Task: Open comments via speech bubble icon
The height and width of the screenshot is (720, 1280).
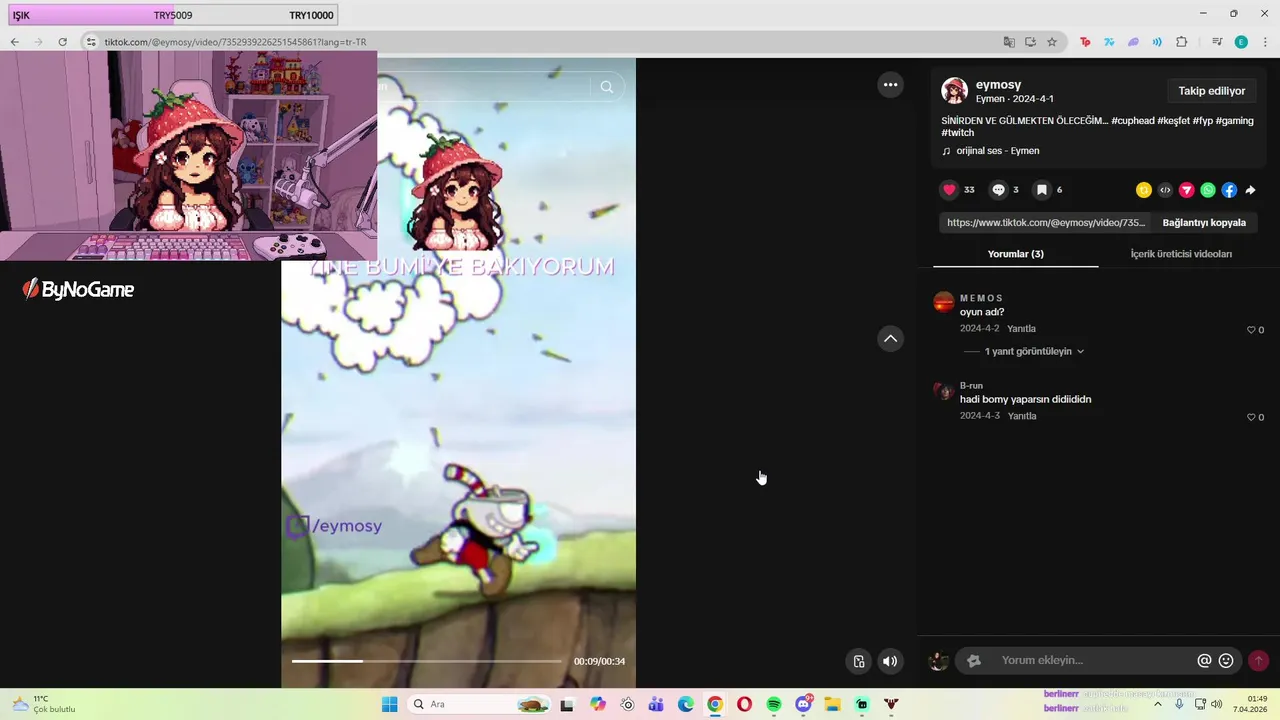Action: click(998, 190)
